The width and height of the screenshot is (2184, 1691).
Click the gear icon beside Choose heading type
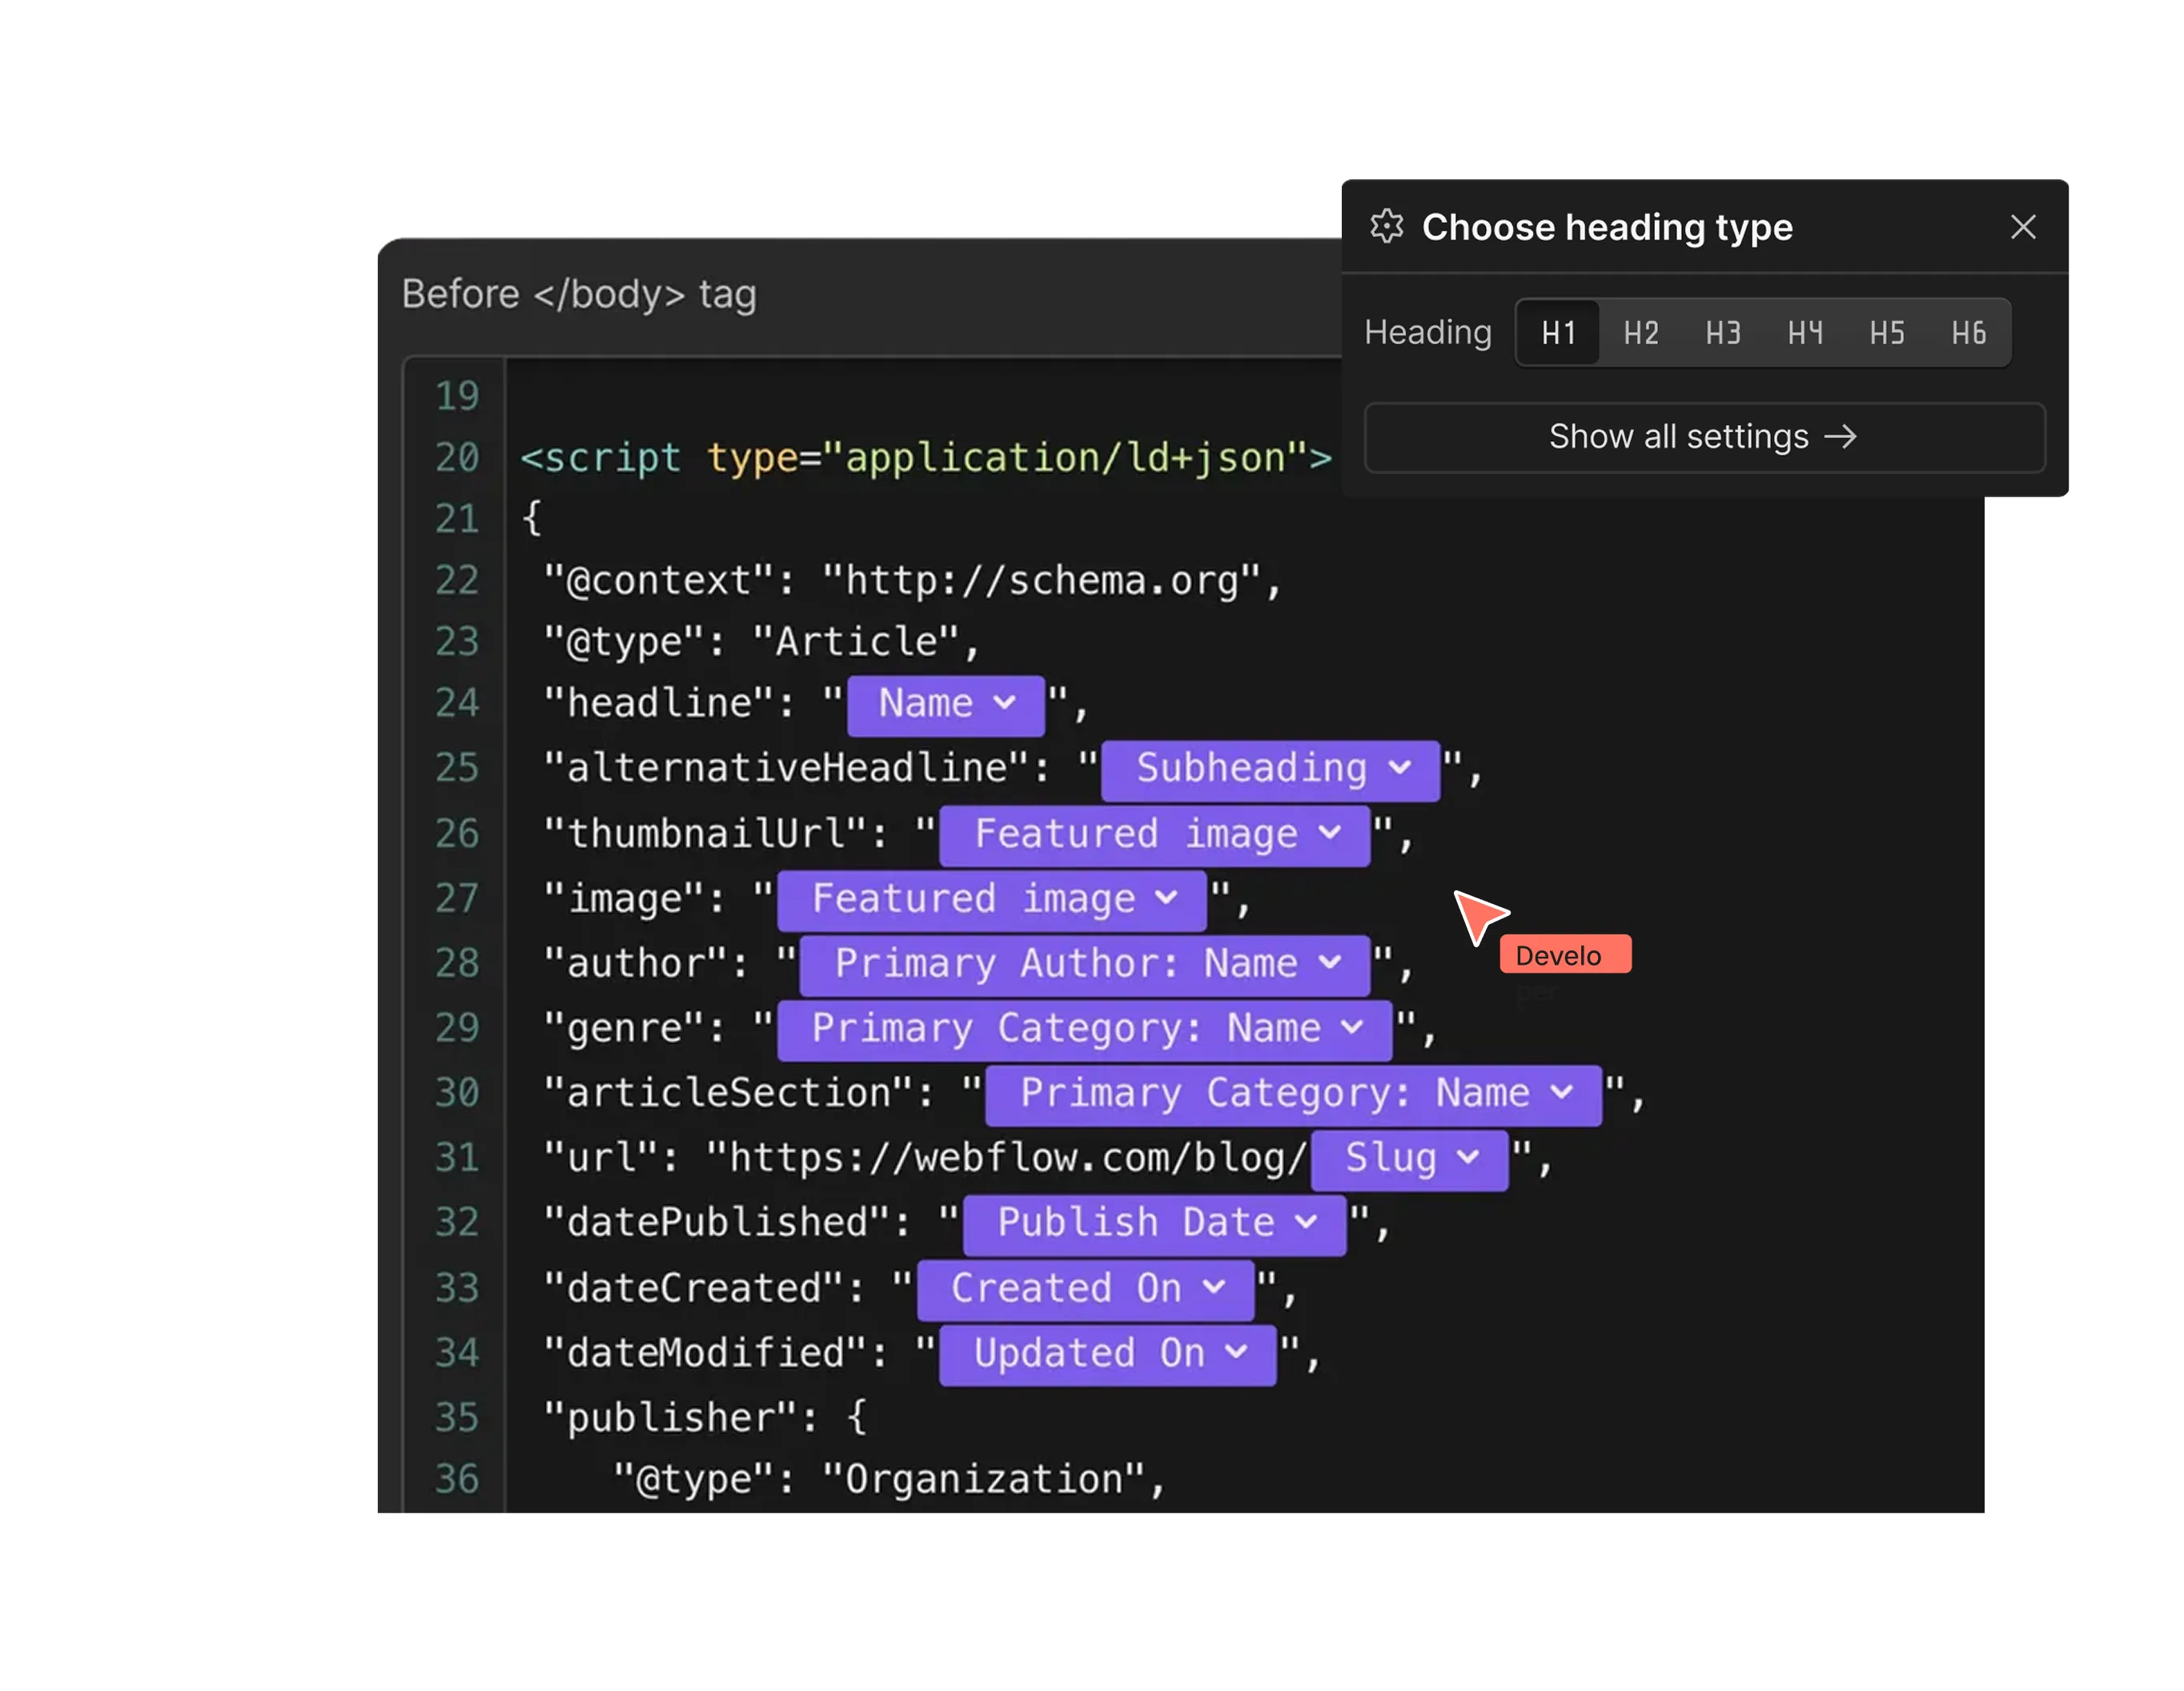point(1386,227)
